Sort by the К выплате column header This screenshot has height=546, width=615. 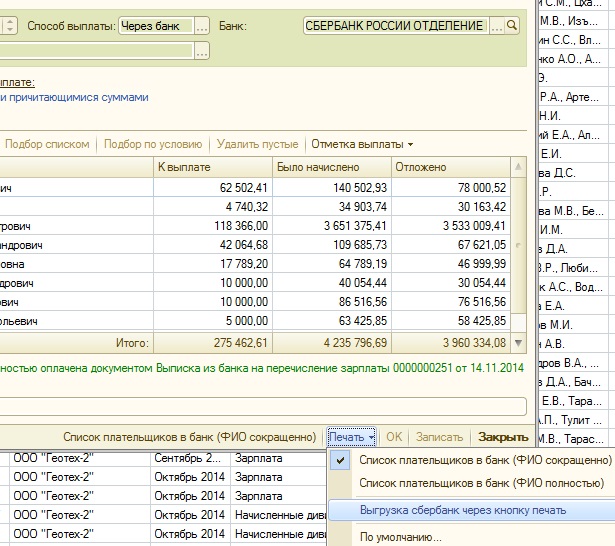coord(211,167)
